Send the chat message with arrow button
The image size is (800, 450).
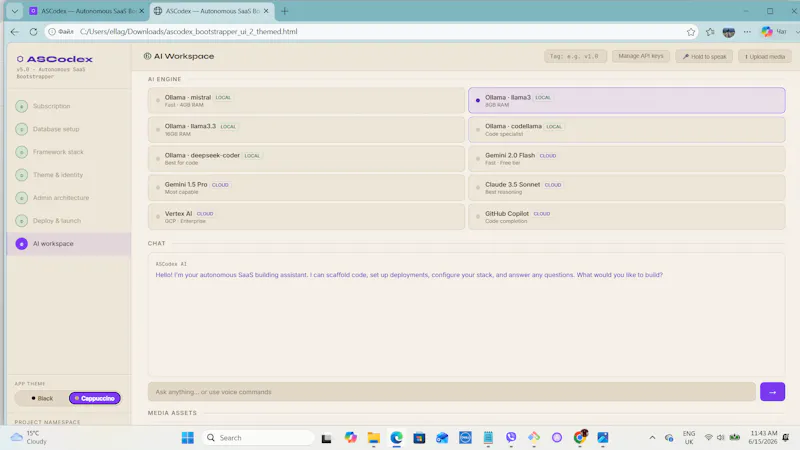tap(772, 392)
